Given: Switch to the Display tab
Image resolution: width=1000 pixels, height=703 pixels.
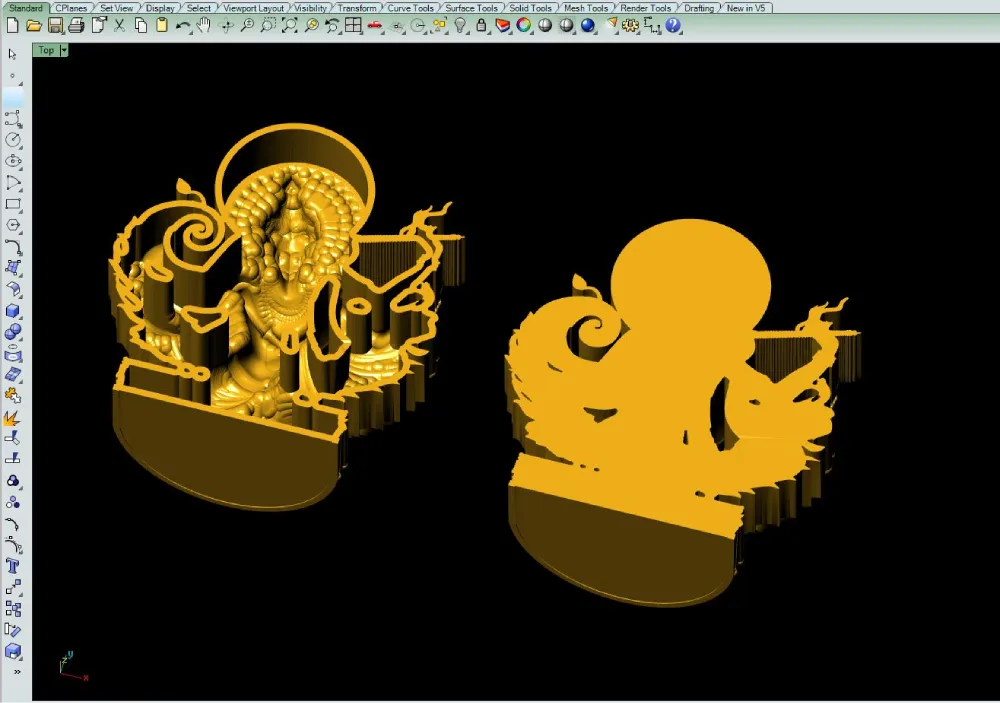Looking at the screenshot, I should [159, 8].
